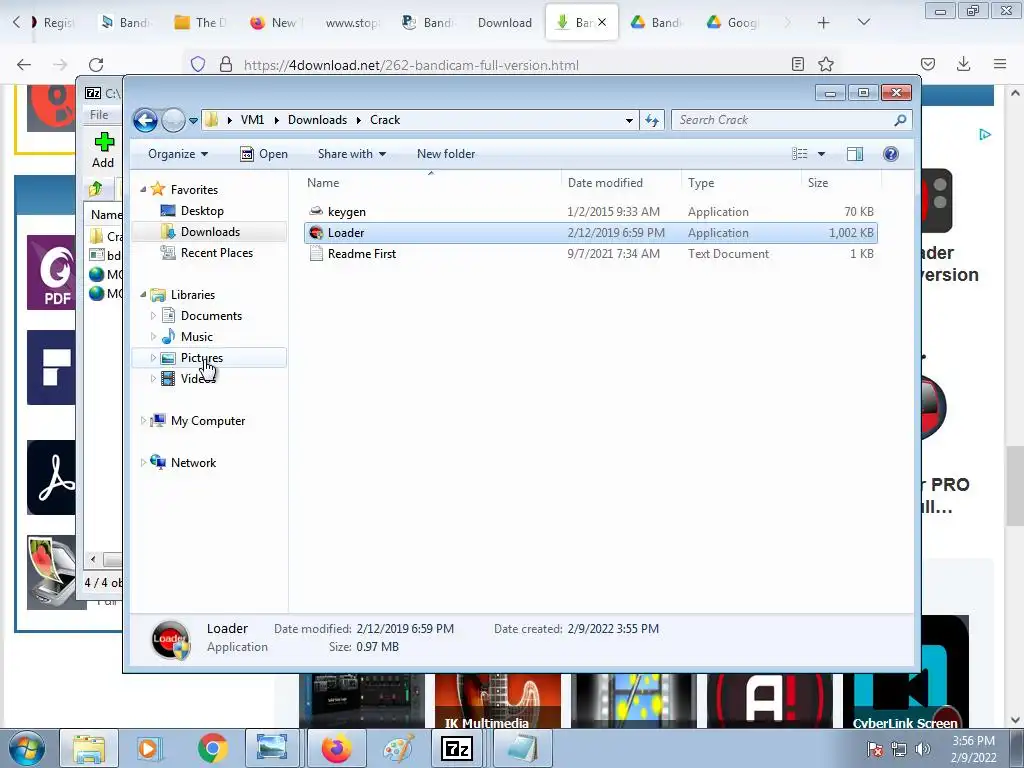Click Explorer forward navigation button
Image resolution: width=1024 pixels, height=768 pixels.
[173, 120]
